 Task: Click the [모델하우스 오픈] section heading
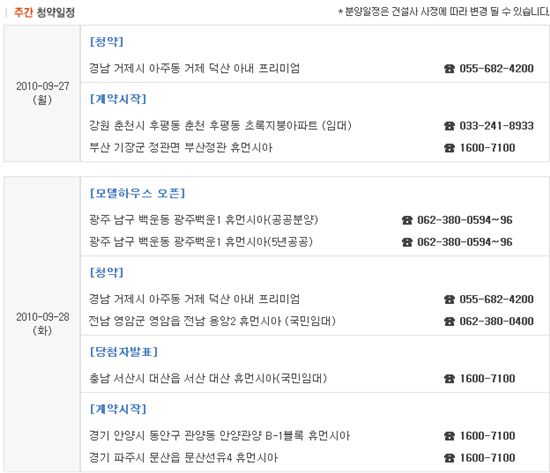click(137, 193)
